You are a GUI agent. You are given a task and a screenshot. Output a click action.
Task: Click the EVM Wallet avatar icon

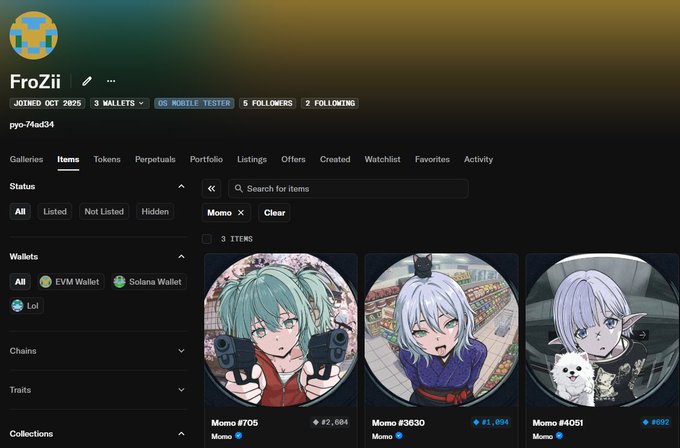pyautogui.click(x=46, y=282)
